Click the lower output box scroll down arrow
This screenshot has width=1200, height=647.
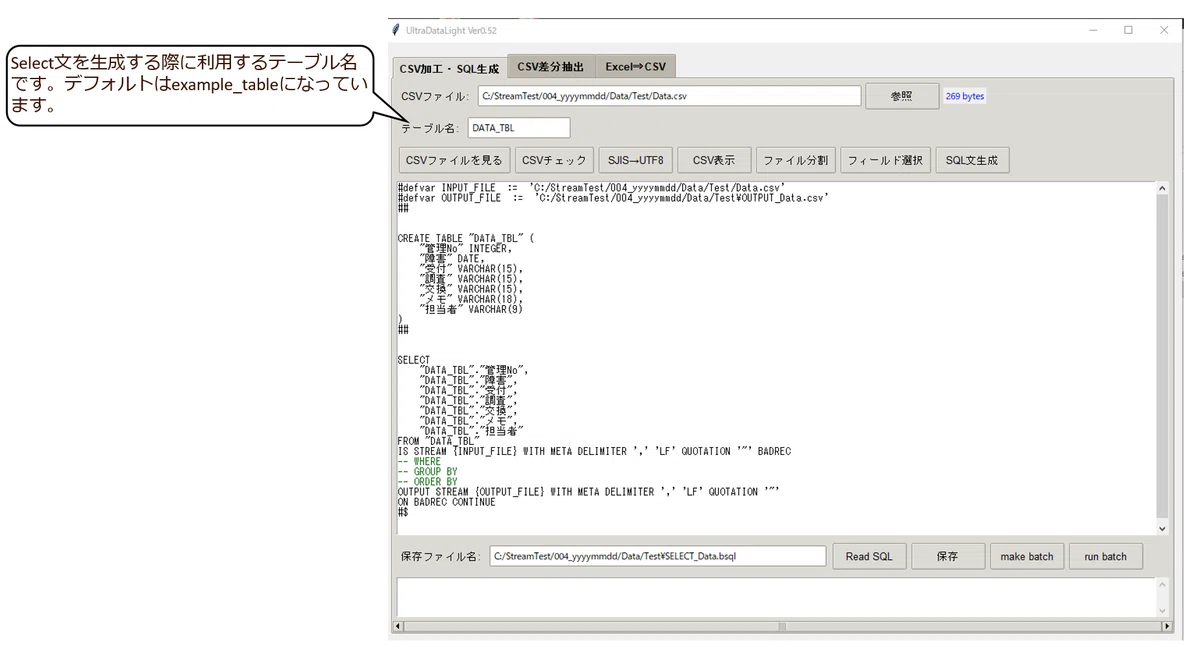pyautogui.click(x=1162, y=610)
